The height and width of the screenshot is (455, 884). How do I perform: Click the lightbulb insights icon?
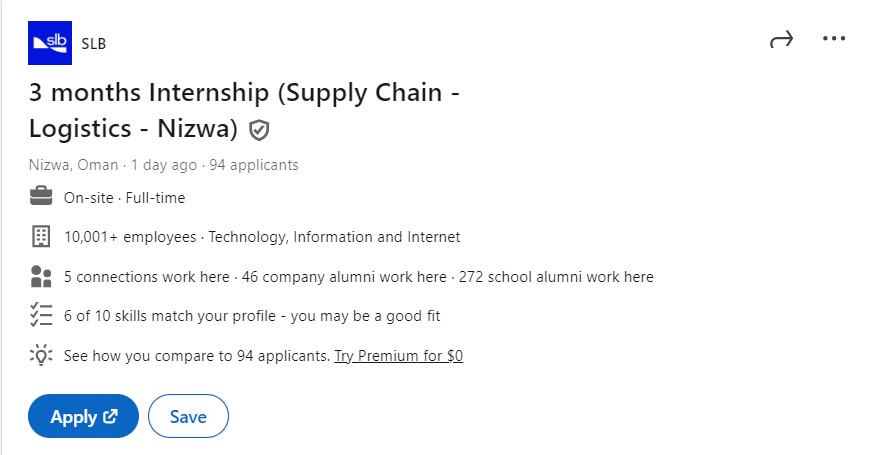[41, 355]
